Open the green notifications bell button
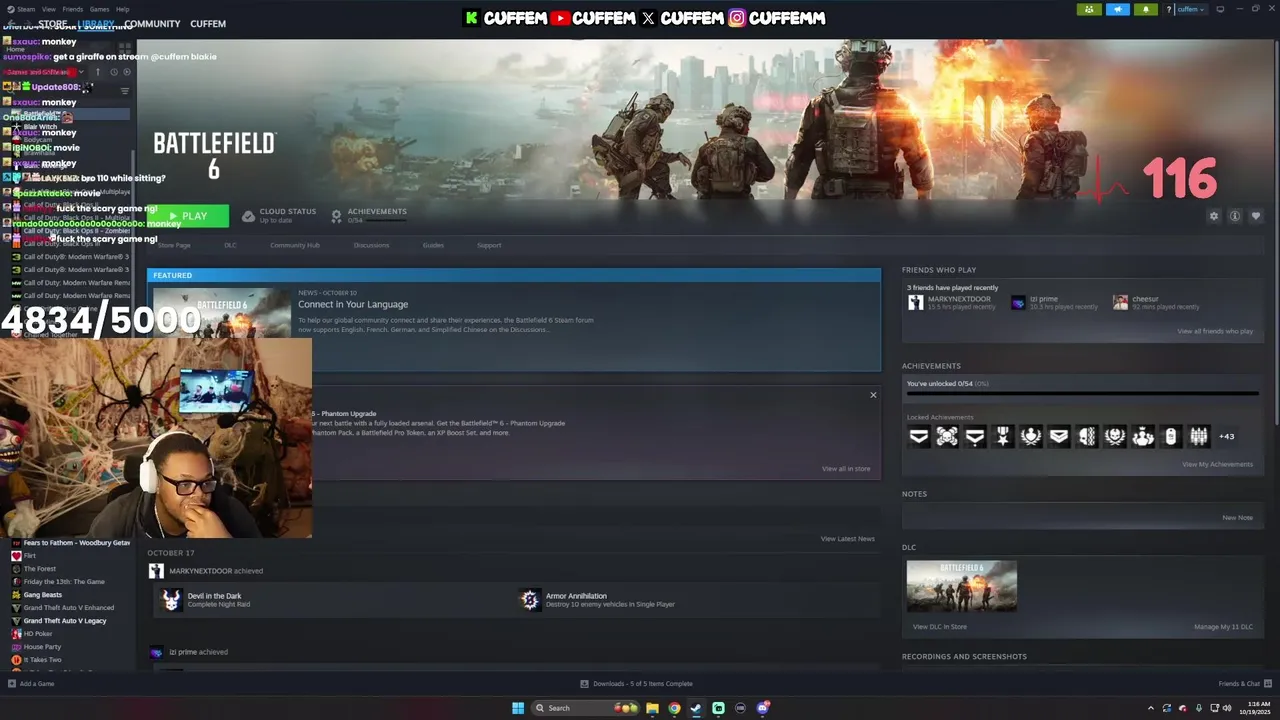The image size is (1280, 720). [x=1146, y=9]
